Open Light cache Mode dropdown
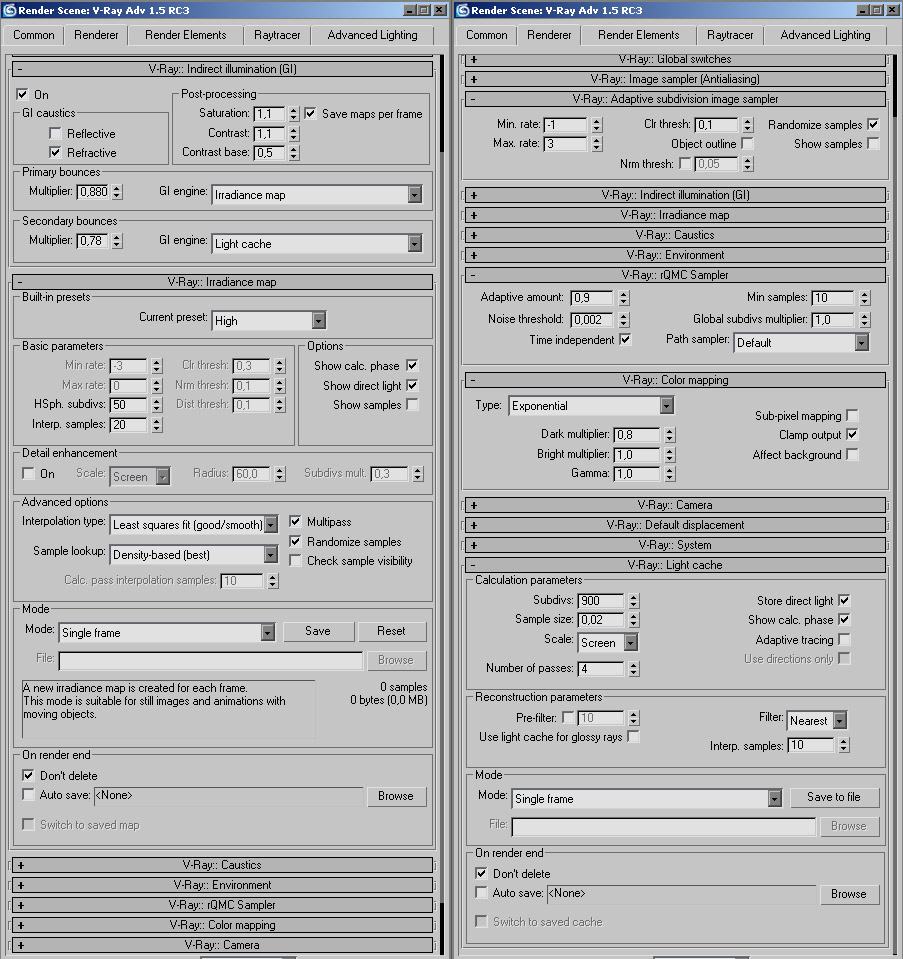Screen dimensions: 903x959 [x=647, y=798]
